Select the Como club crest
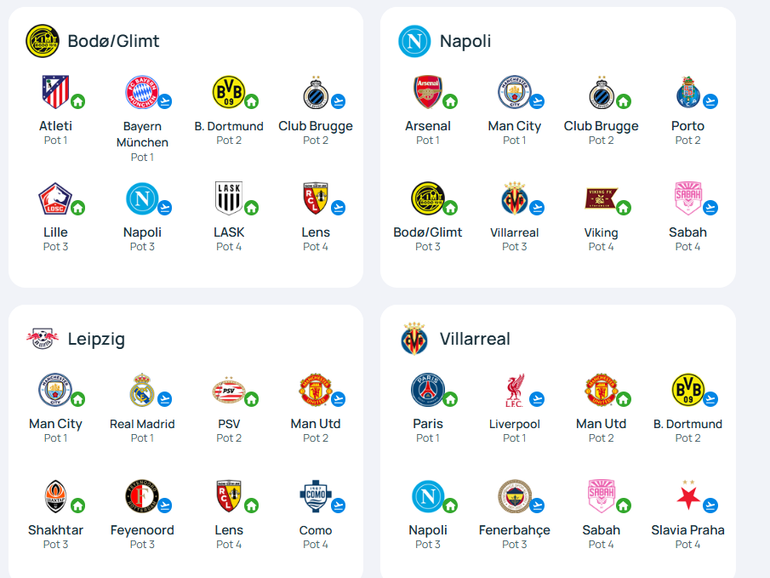 (x=315, y=496)
